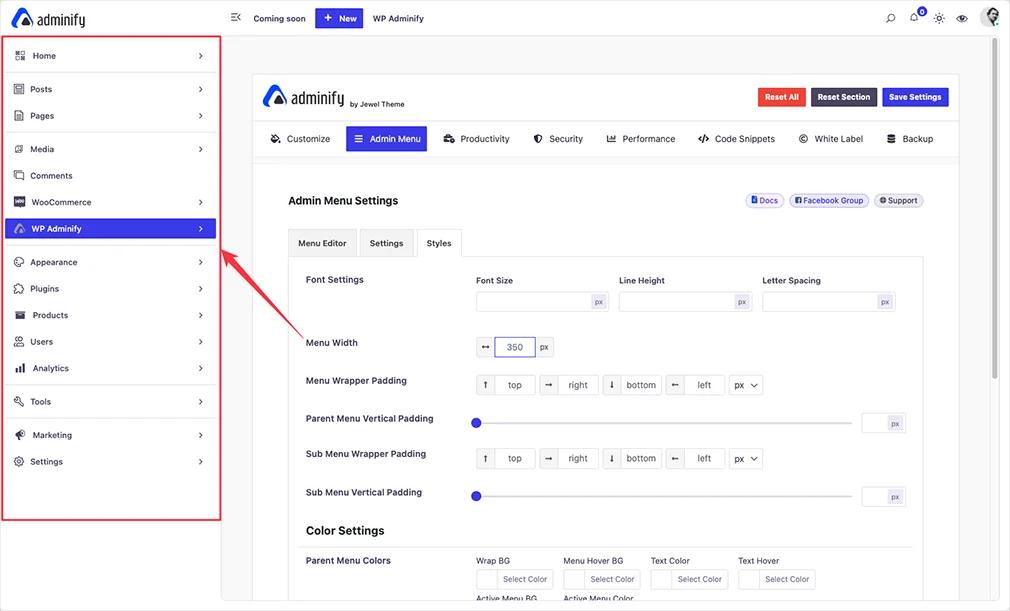Click WooCommerce icon in sidebar

click(19, 202)
